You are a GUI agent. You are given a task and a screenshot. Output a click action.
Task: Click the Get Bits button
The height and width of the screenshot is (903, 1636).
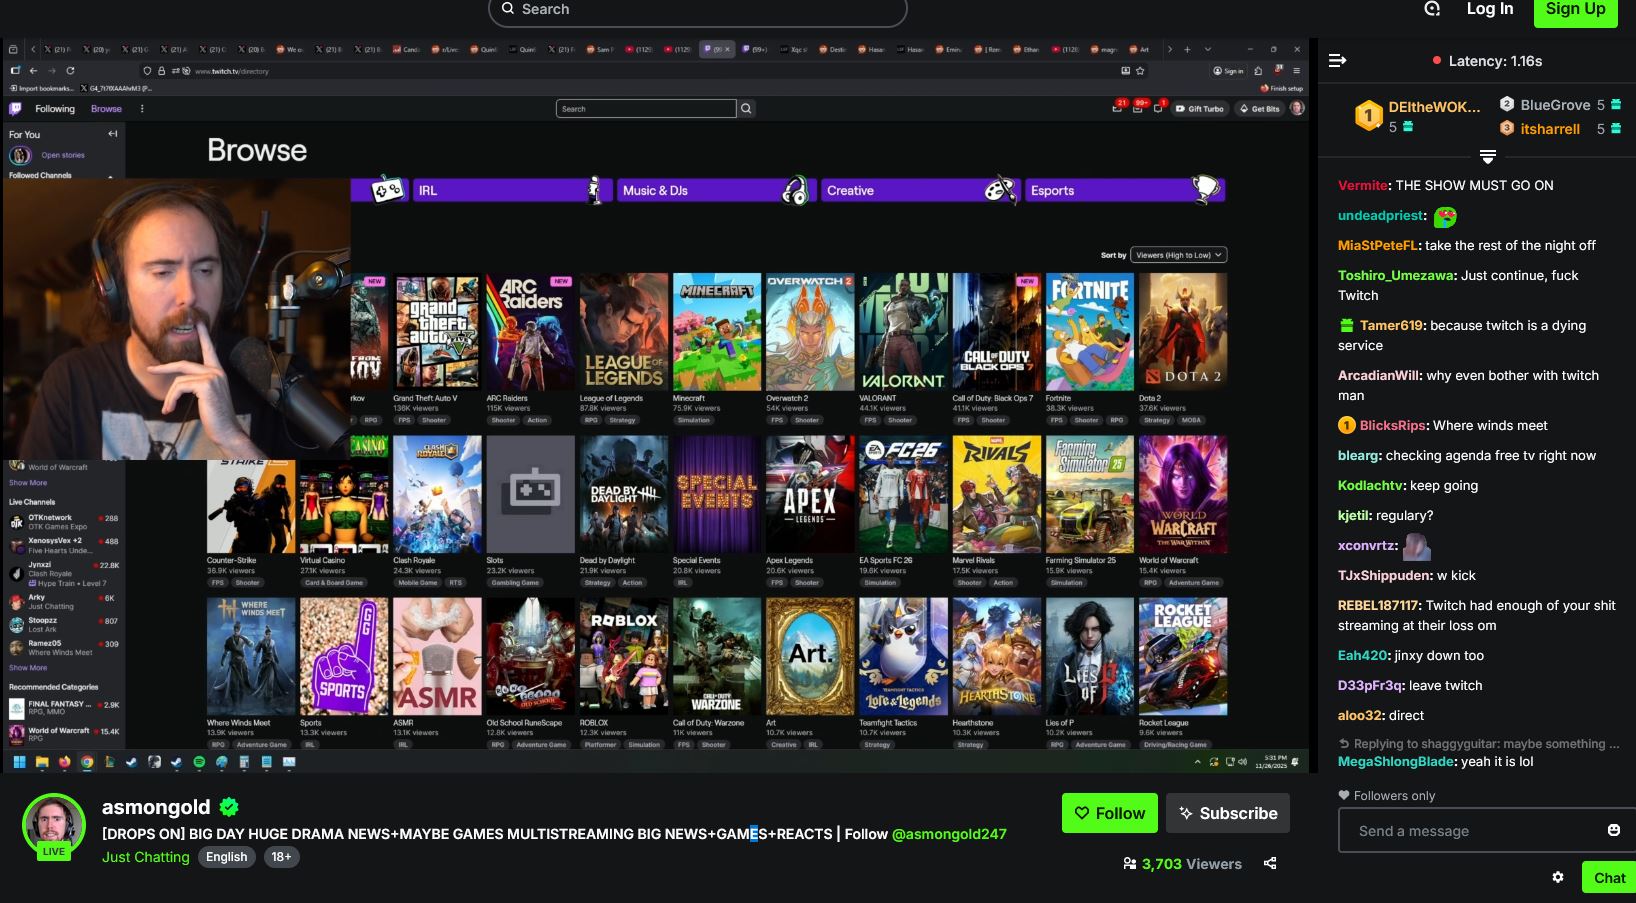click(x=1259, y=108)
